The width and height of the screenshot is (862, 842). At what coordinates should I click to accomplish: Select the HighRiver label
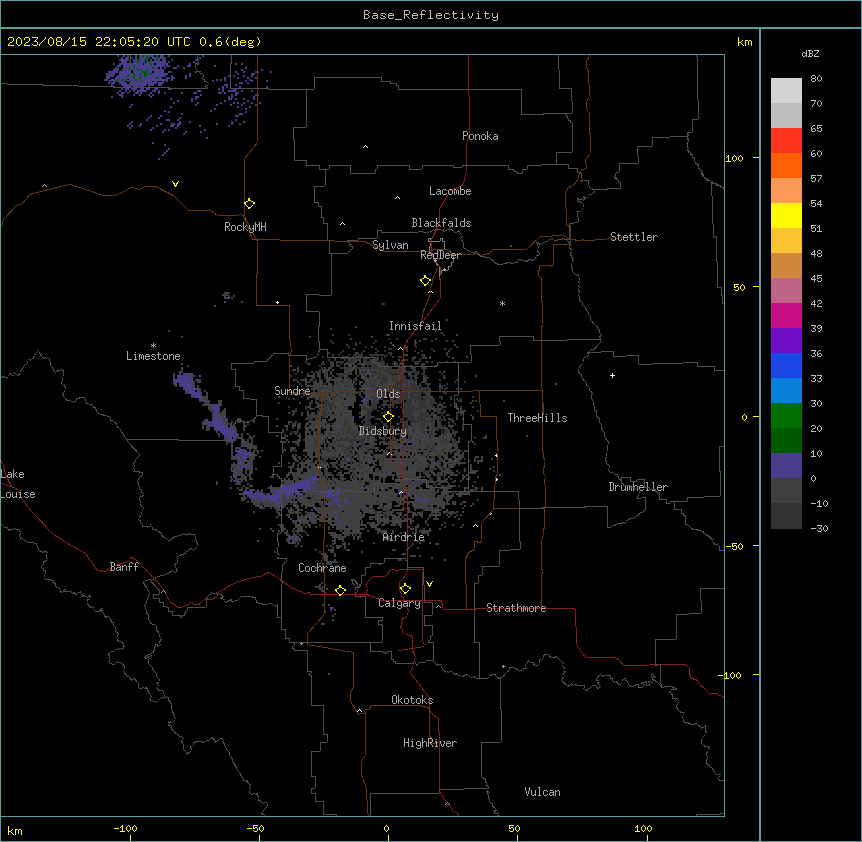point(430,743)
